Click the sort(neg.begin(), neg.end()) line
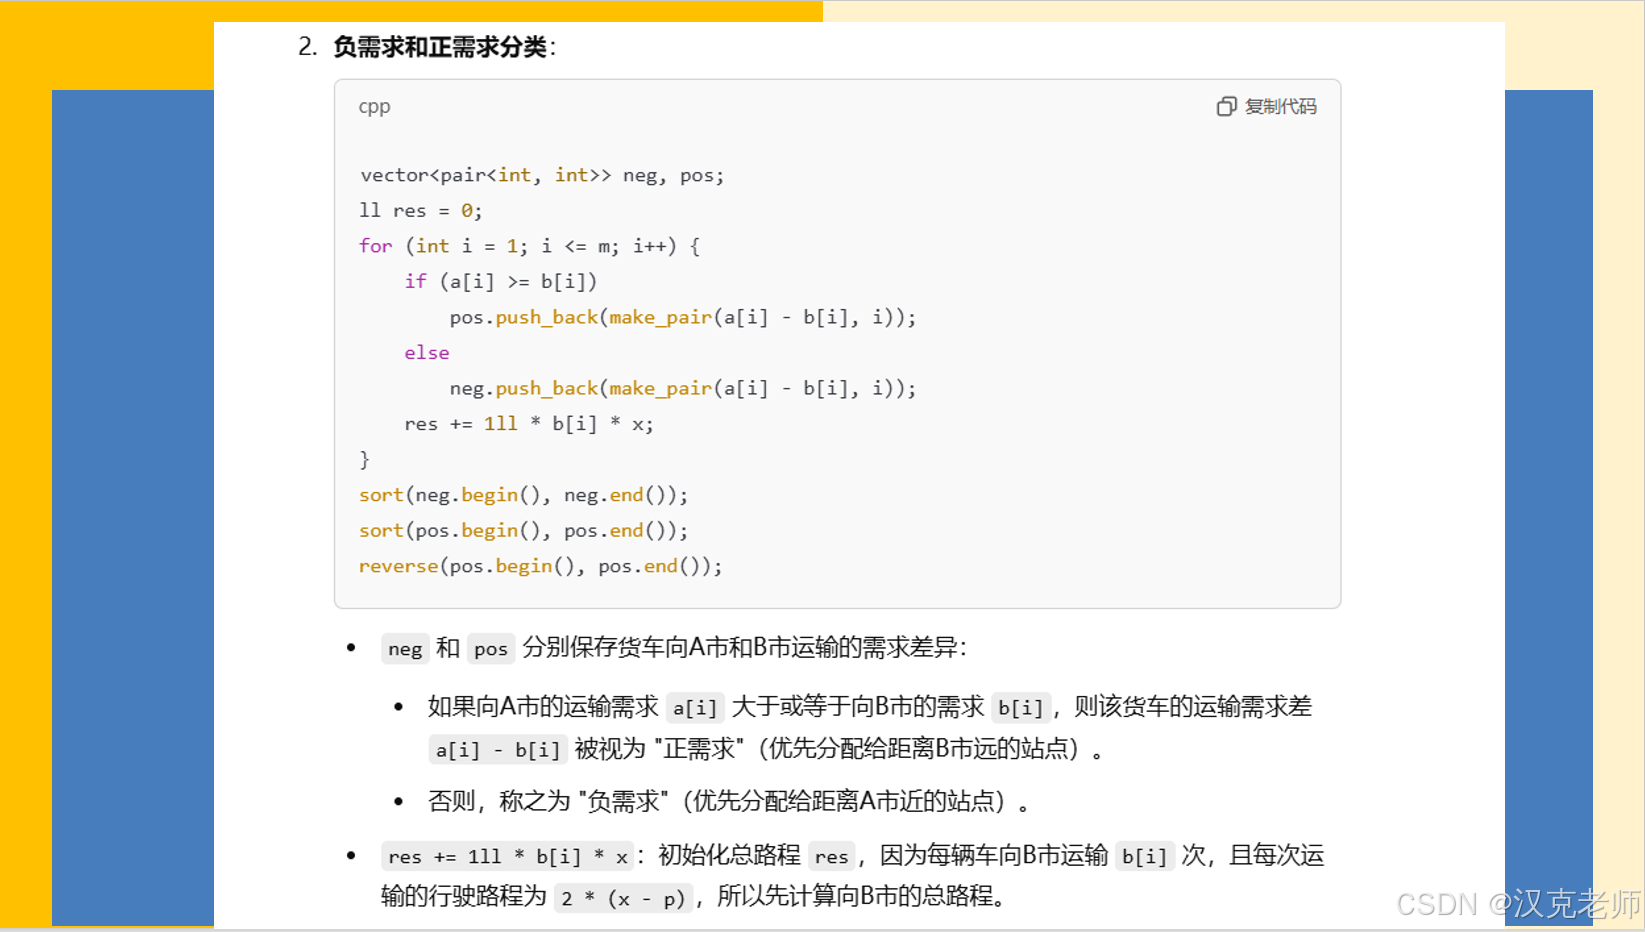1645x932 pixels. tap(524, 495)
